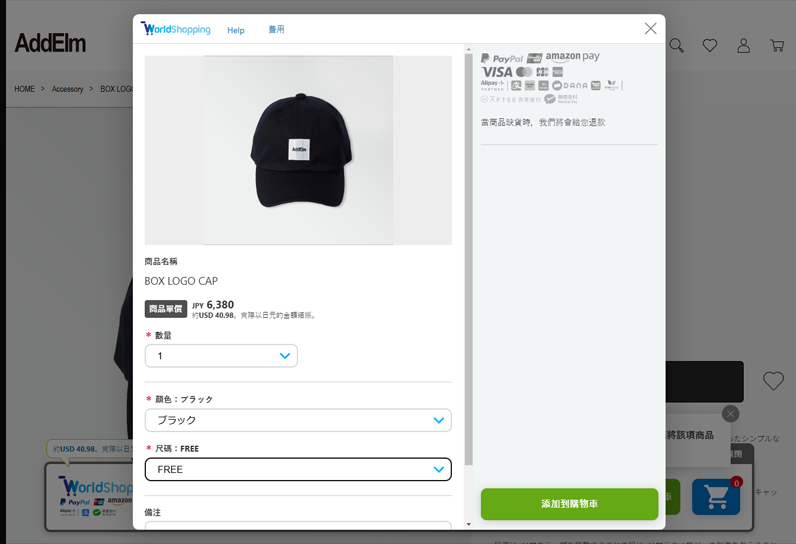Click the modal scrollbar down arrow

click(469, 524)
